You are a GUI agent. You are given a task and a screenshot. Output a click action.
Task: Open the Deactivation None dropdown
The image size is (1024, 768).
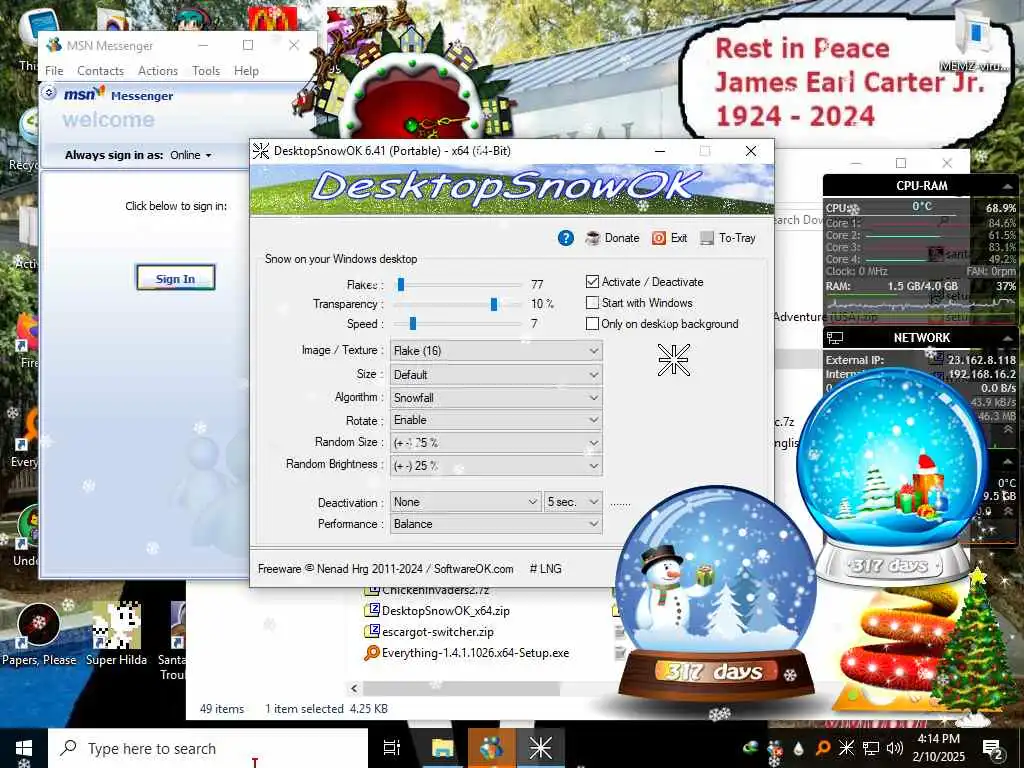465,502
